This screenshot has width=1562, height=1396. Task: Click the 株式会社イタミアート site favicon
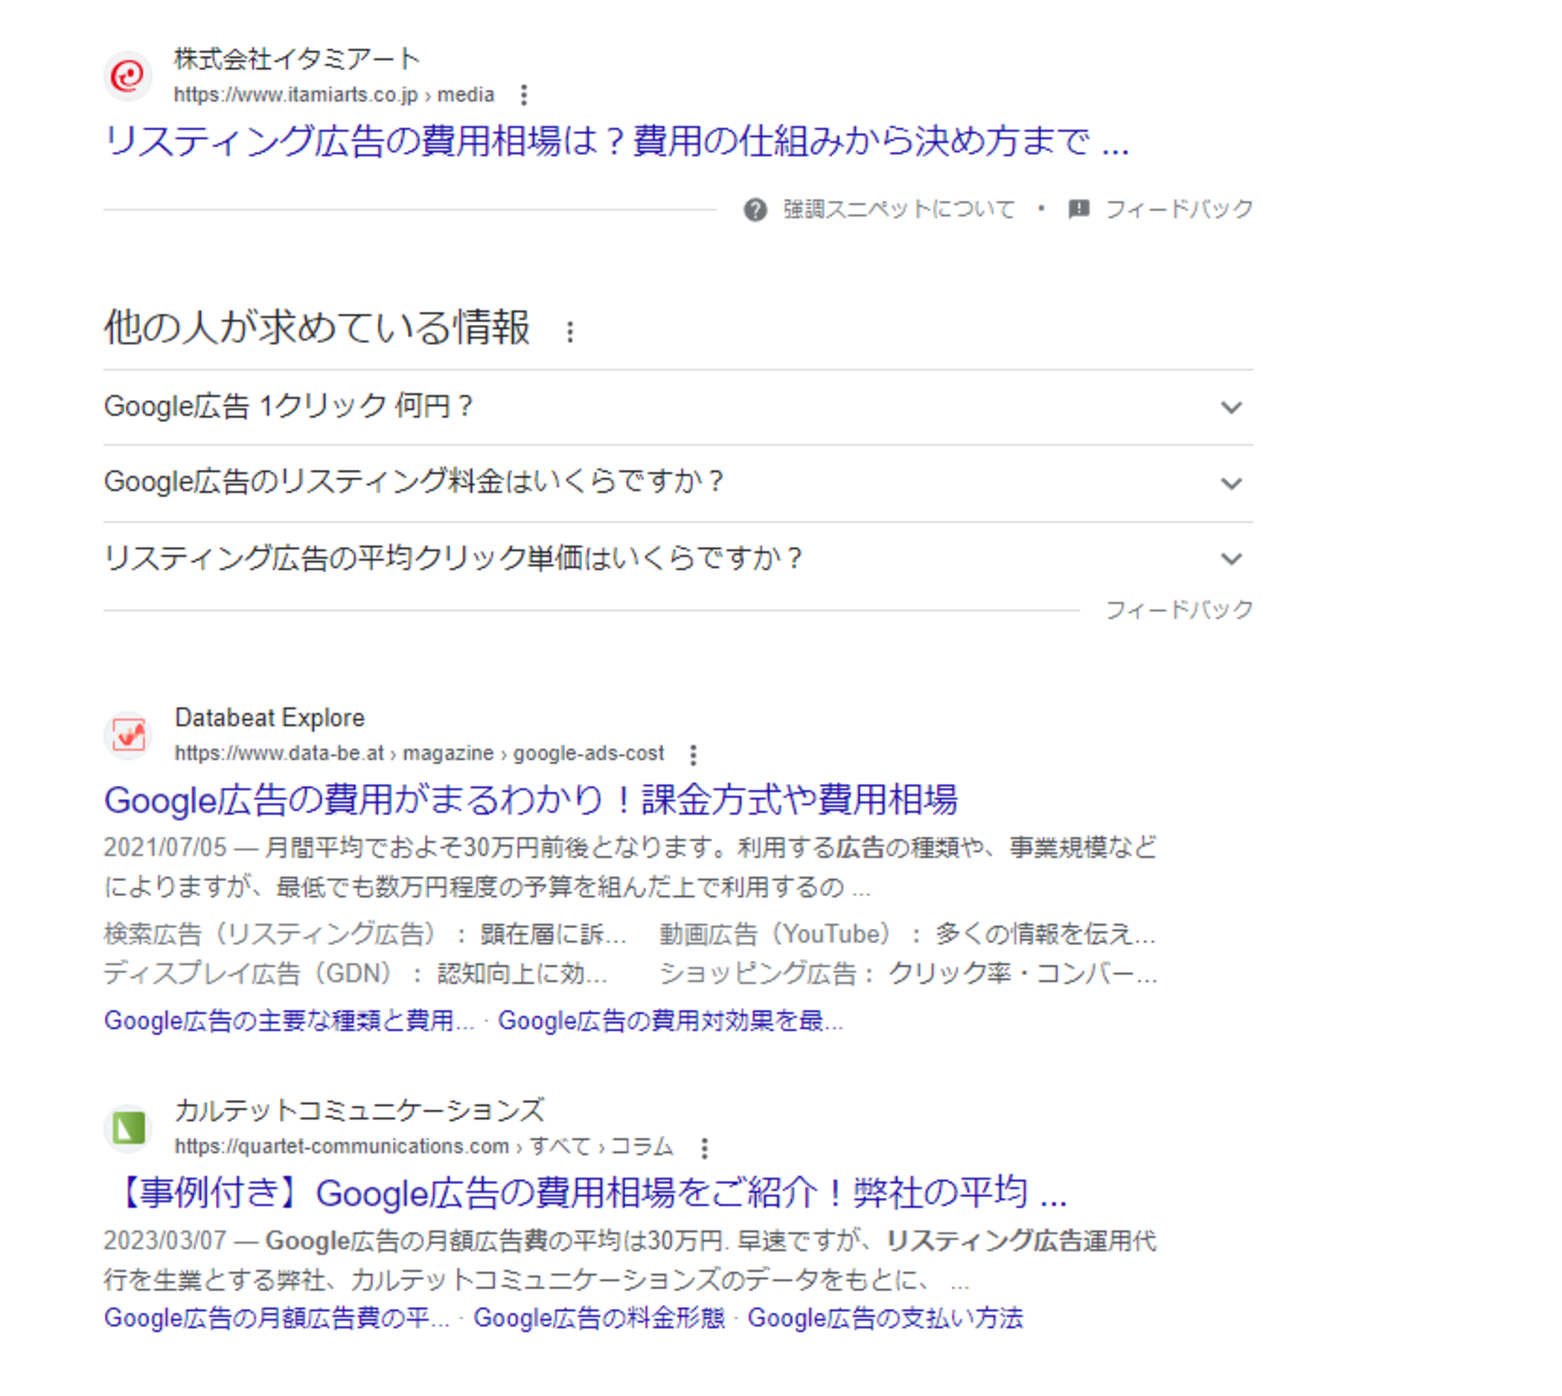[x=128, y=76]
